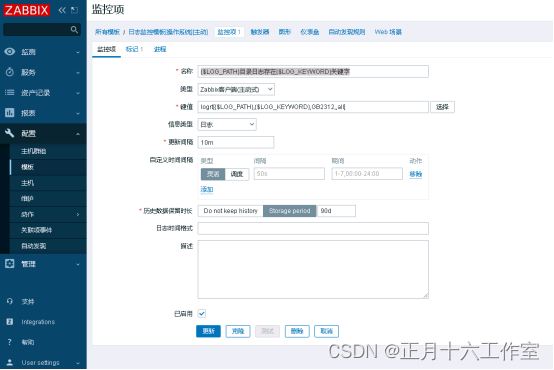
Task: Click the question mark icon for 帮助
Action: point(10,342)
